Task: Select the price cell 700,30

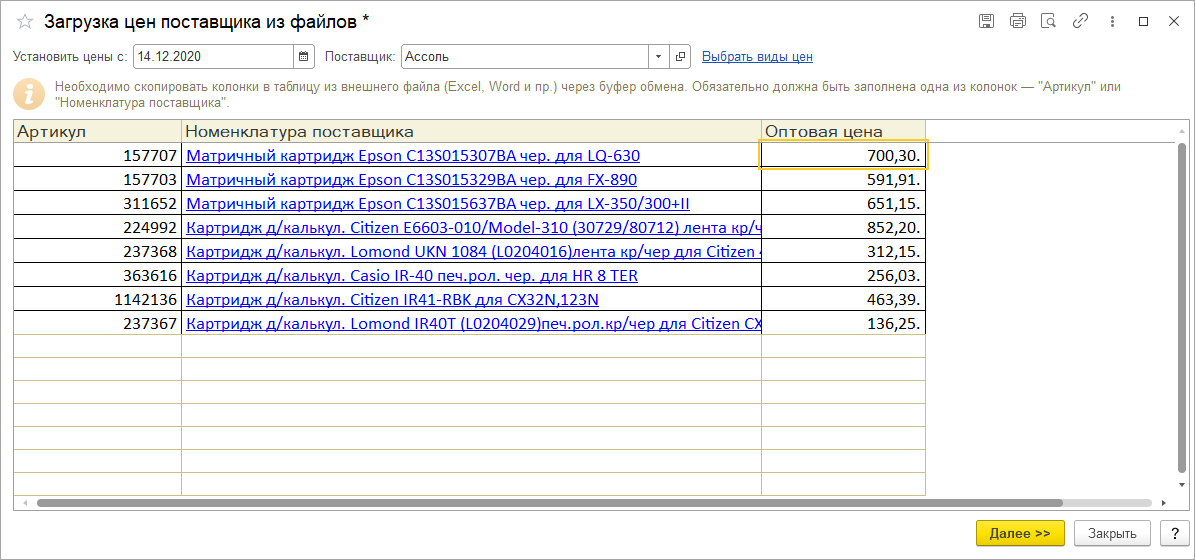Action: click(x=843, y=156)
